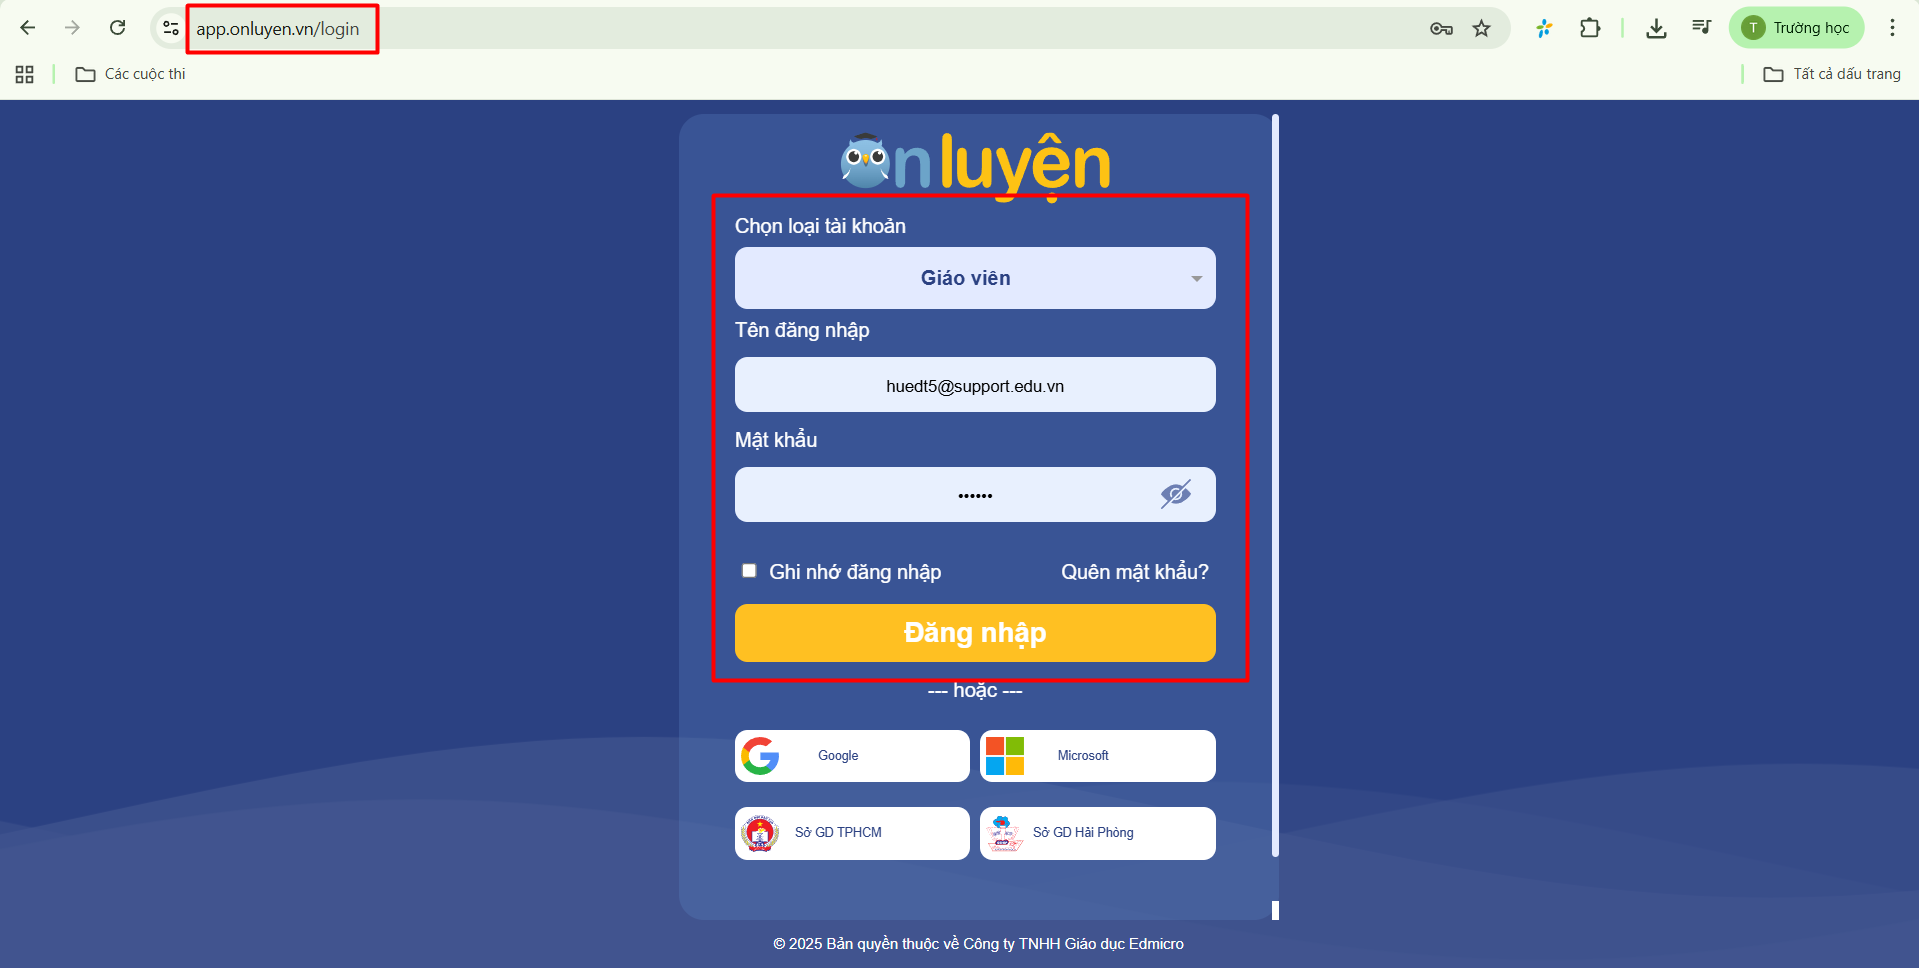Click the "Quên mật khẩu?" link
The height and width of the screenshot is (968, 1919).
point(1134,572)
